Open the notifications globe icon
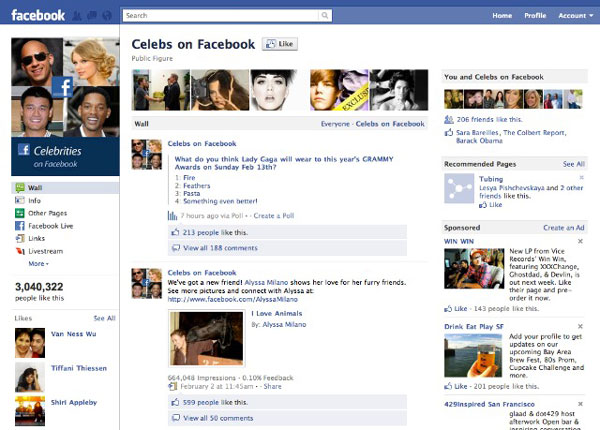600x430 pixels. click(x=107, y=16)
